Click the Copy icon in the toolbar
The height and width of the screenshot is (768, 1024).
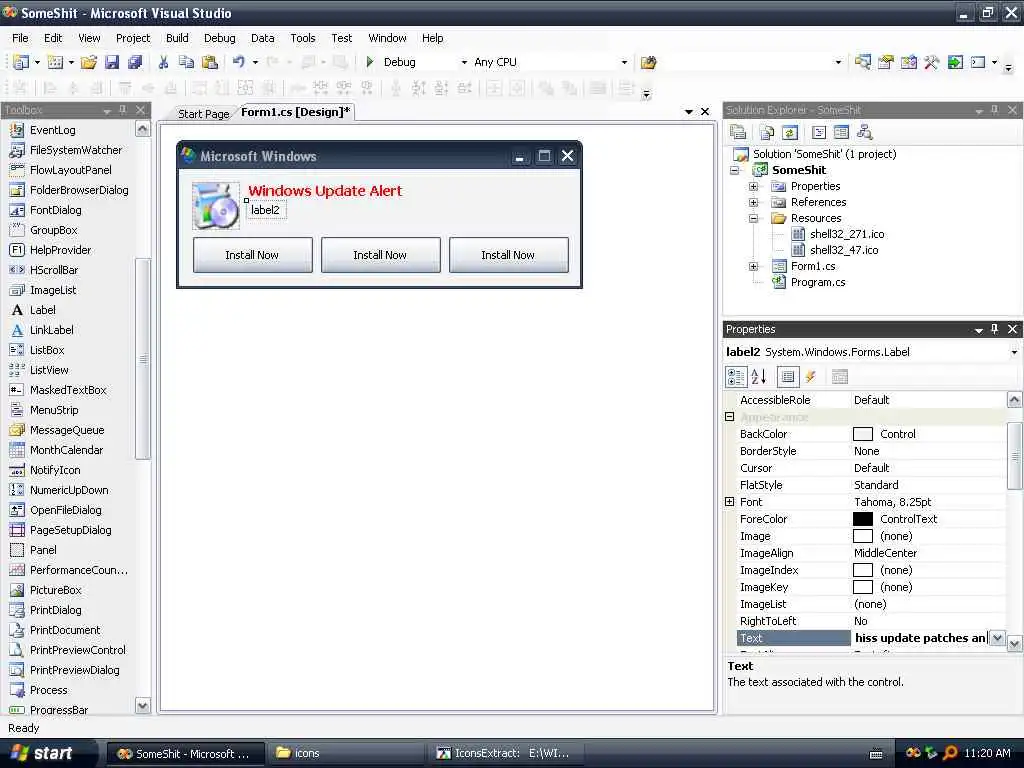pos(186,62)
